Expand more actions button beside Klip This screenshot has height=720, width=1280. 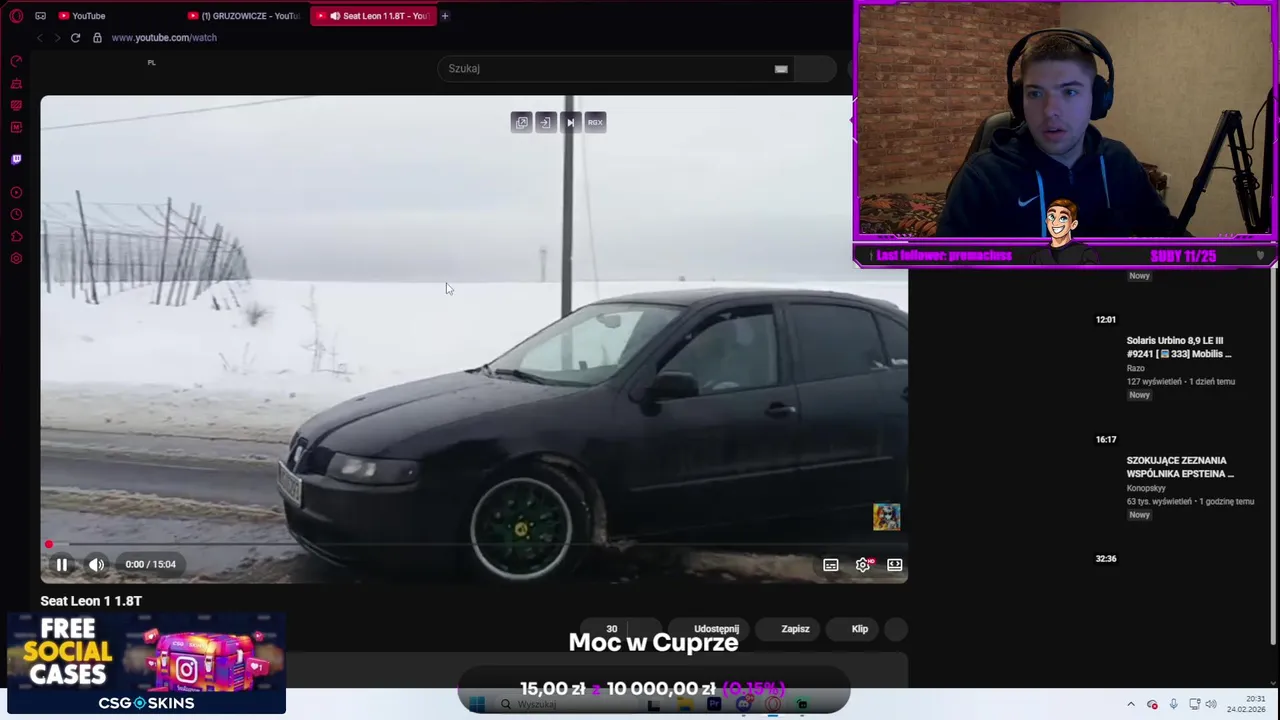click(x=896, y=629)
